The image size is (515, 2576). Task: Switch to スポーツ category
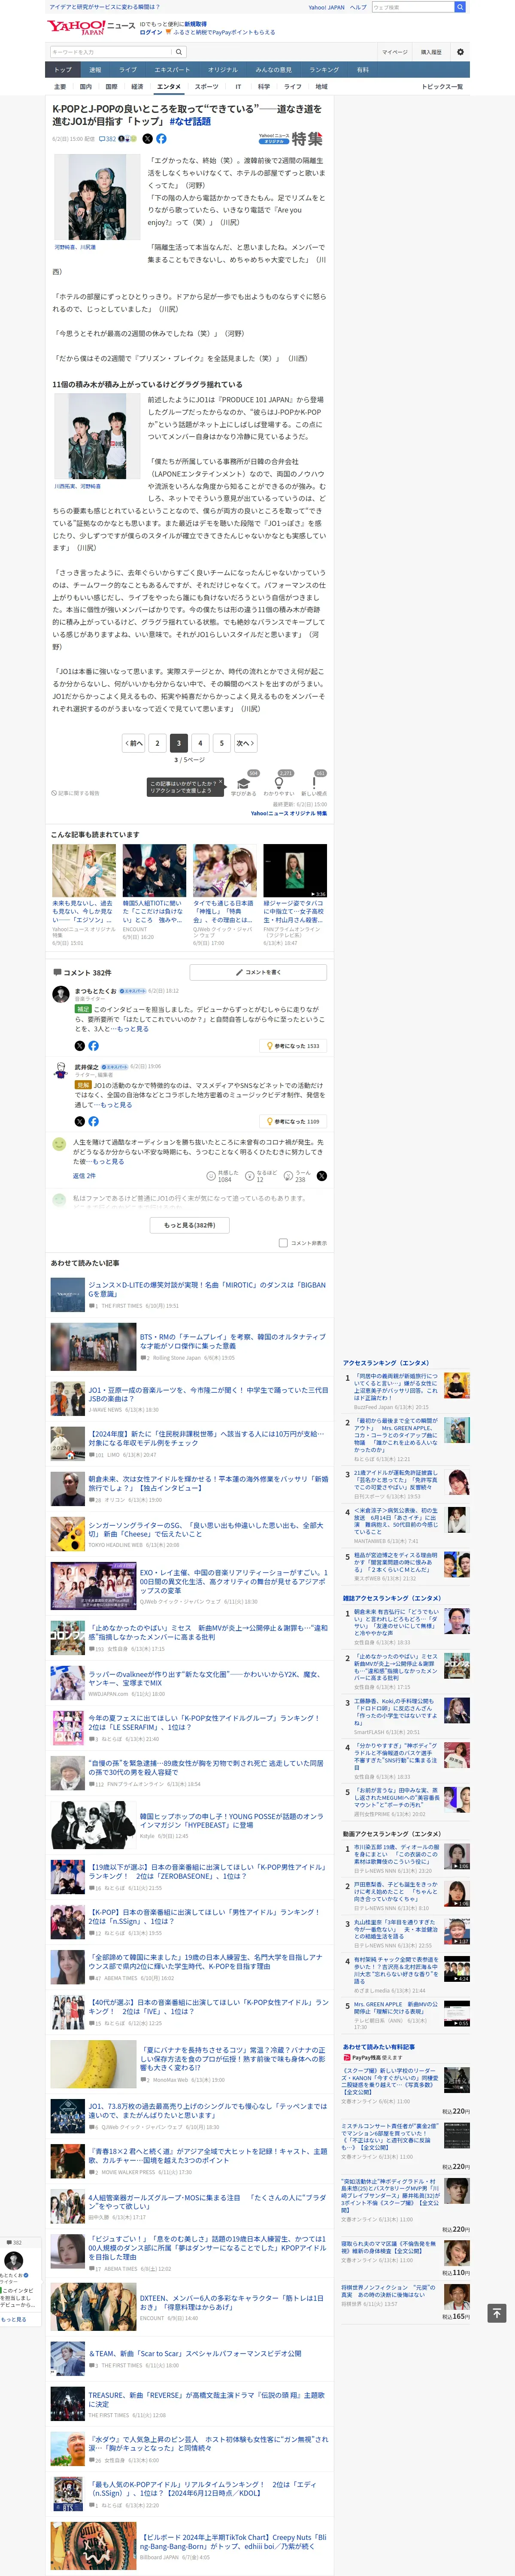(x=206, y=87)
